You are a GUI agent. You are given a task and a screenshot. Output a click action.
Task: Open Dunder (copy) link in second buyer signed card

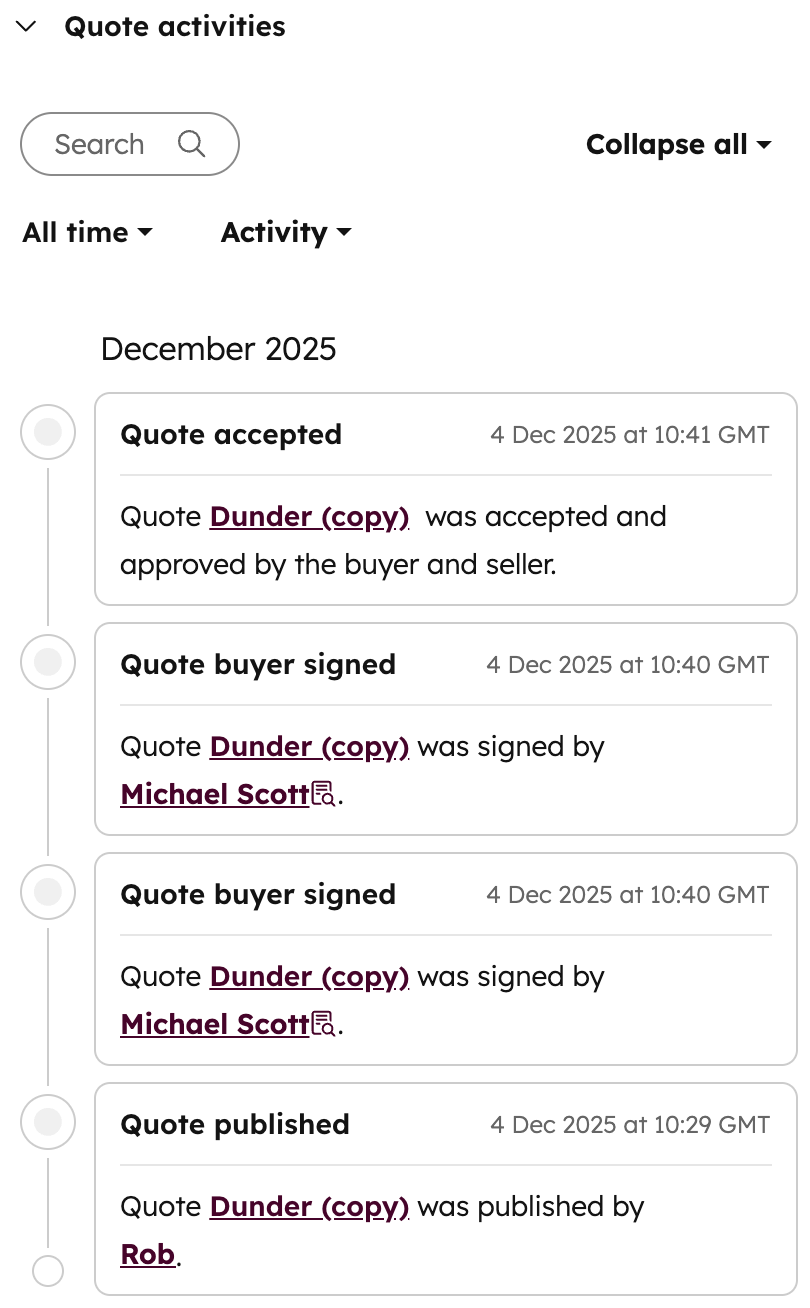pos(309,977)
